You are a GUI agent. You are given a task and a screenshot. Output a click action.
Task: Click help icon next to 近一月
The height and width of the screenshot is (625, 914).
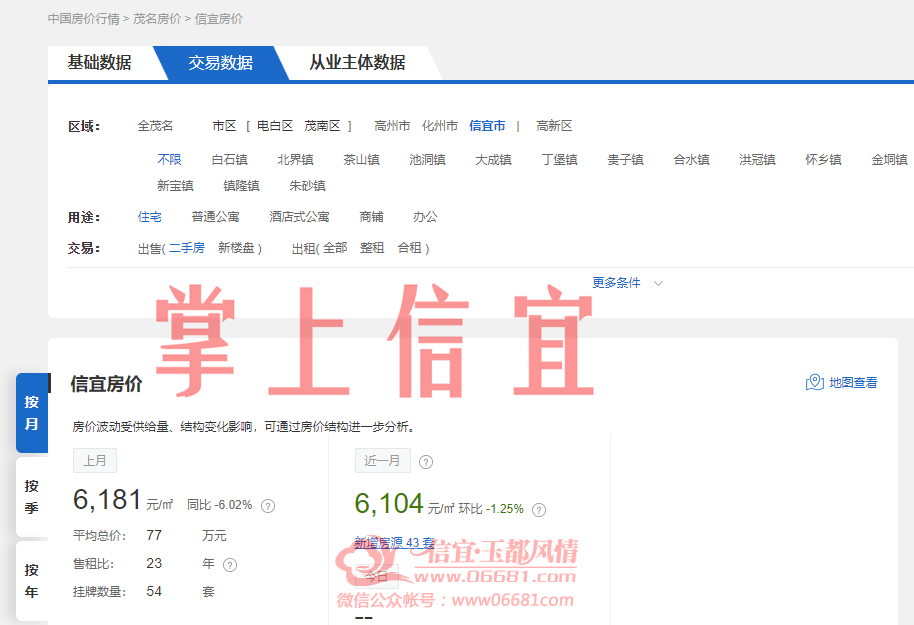(426, 462)
